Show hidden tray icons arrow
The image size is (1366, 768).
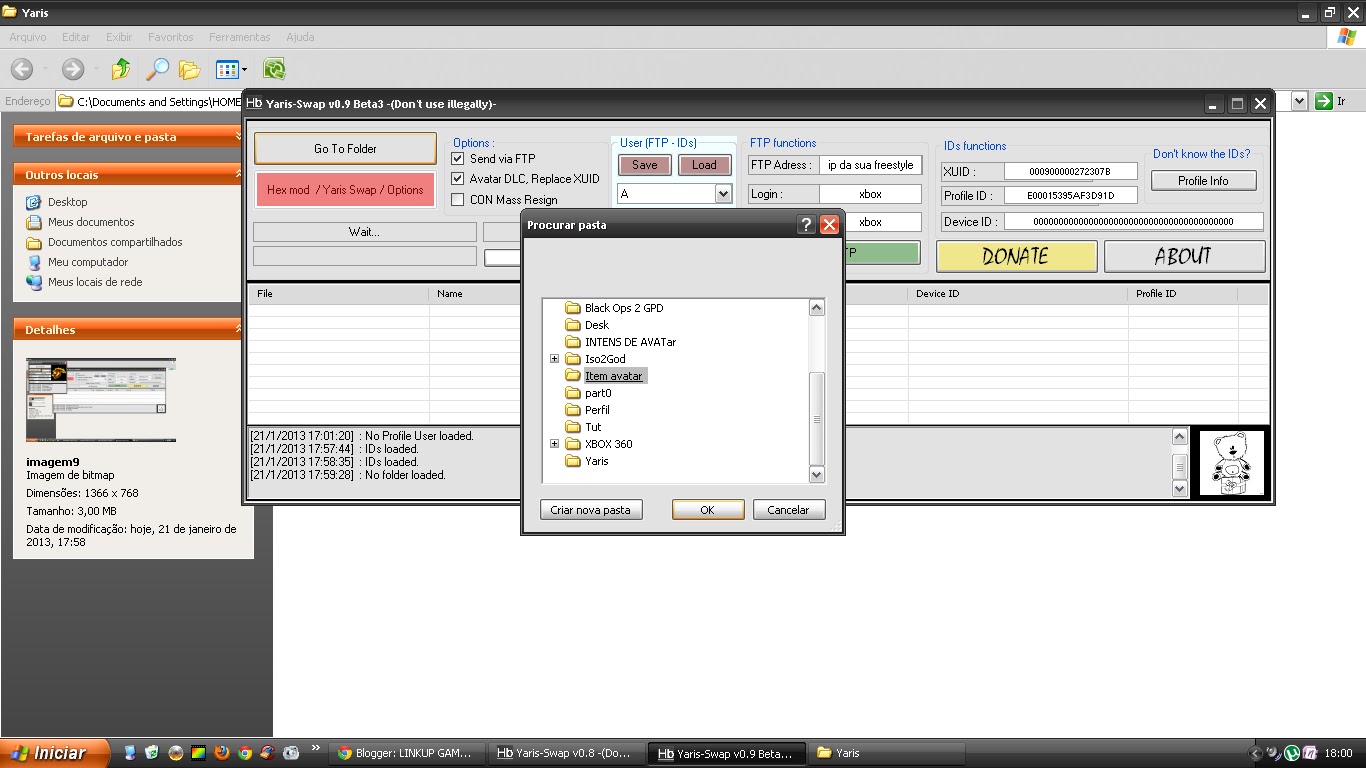click(1257, 753)
